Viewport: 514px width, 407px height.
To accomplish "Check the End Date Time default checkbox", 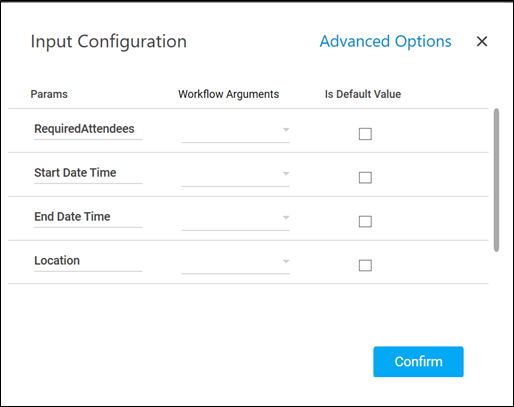I will click(x=365, y=221).
